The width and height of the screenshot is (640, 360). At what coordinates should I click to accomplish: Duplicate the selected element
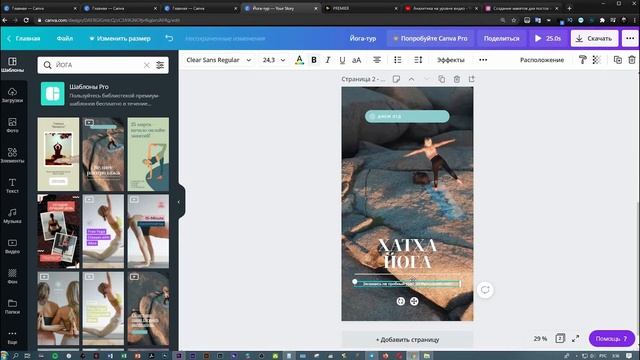[618, 60]
